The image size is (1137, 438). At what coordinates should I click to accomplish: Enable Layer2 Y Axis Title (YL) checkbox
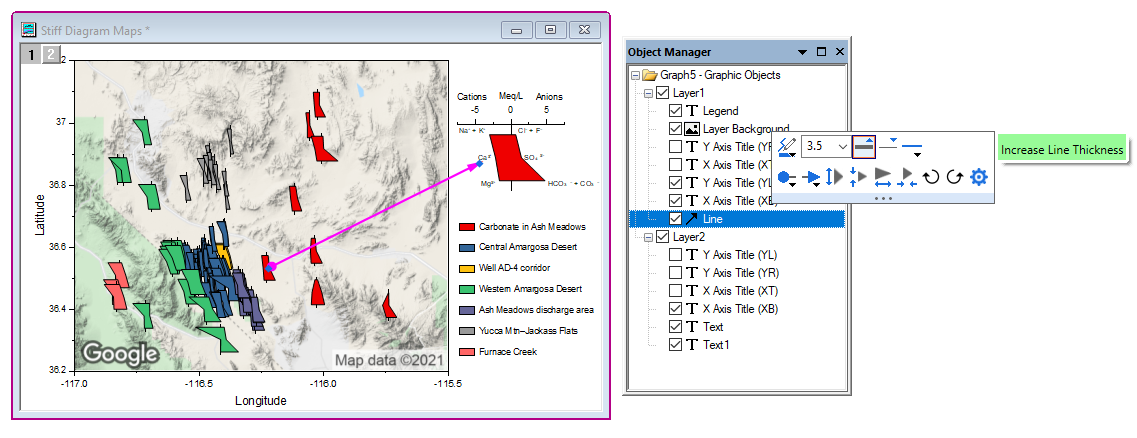pos(676,255)
